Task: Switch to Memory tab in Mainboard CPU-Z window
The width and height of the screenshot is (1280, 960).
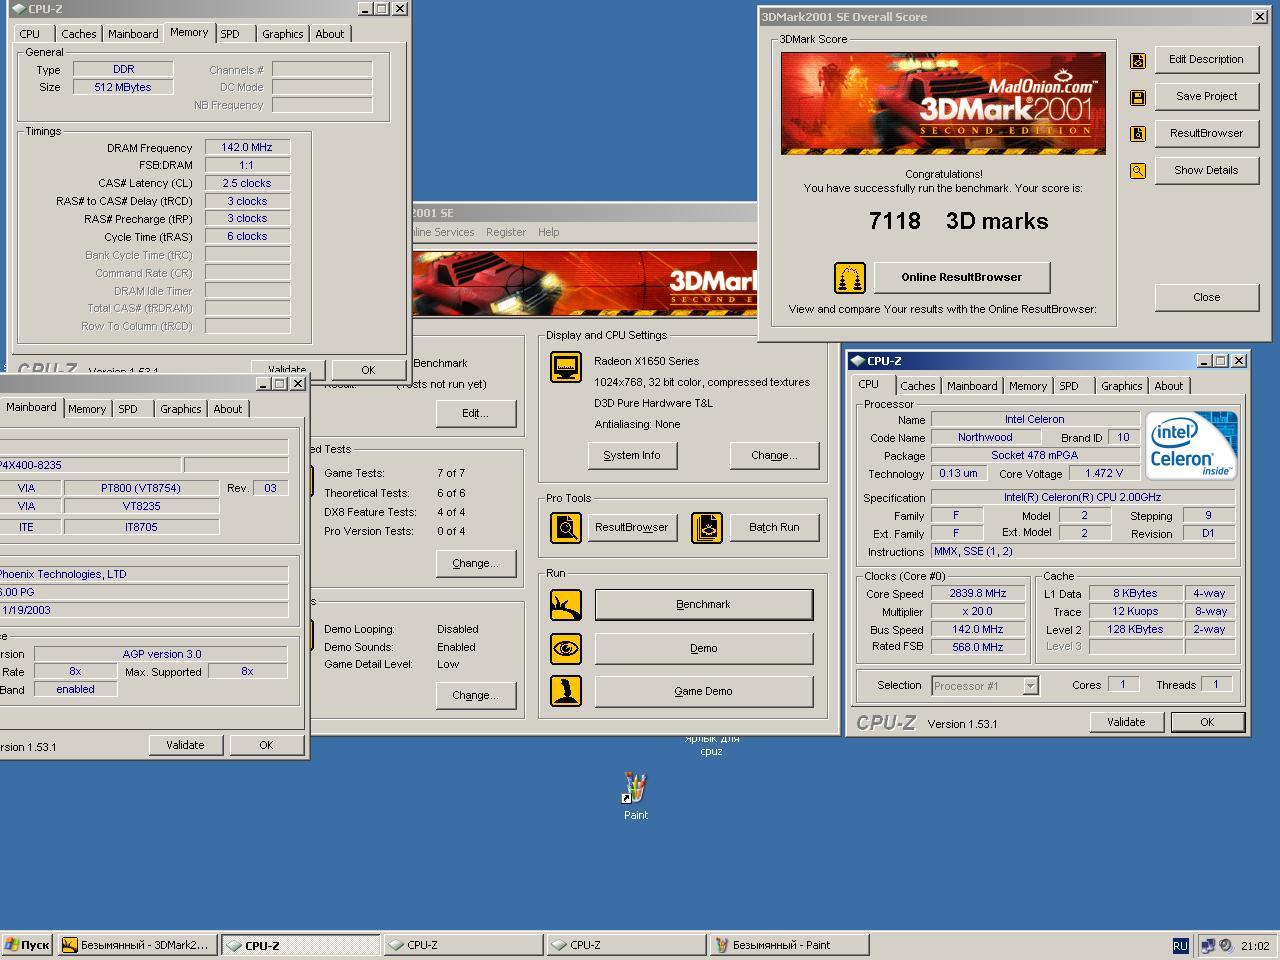Action: 87,409
